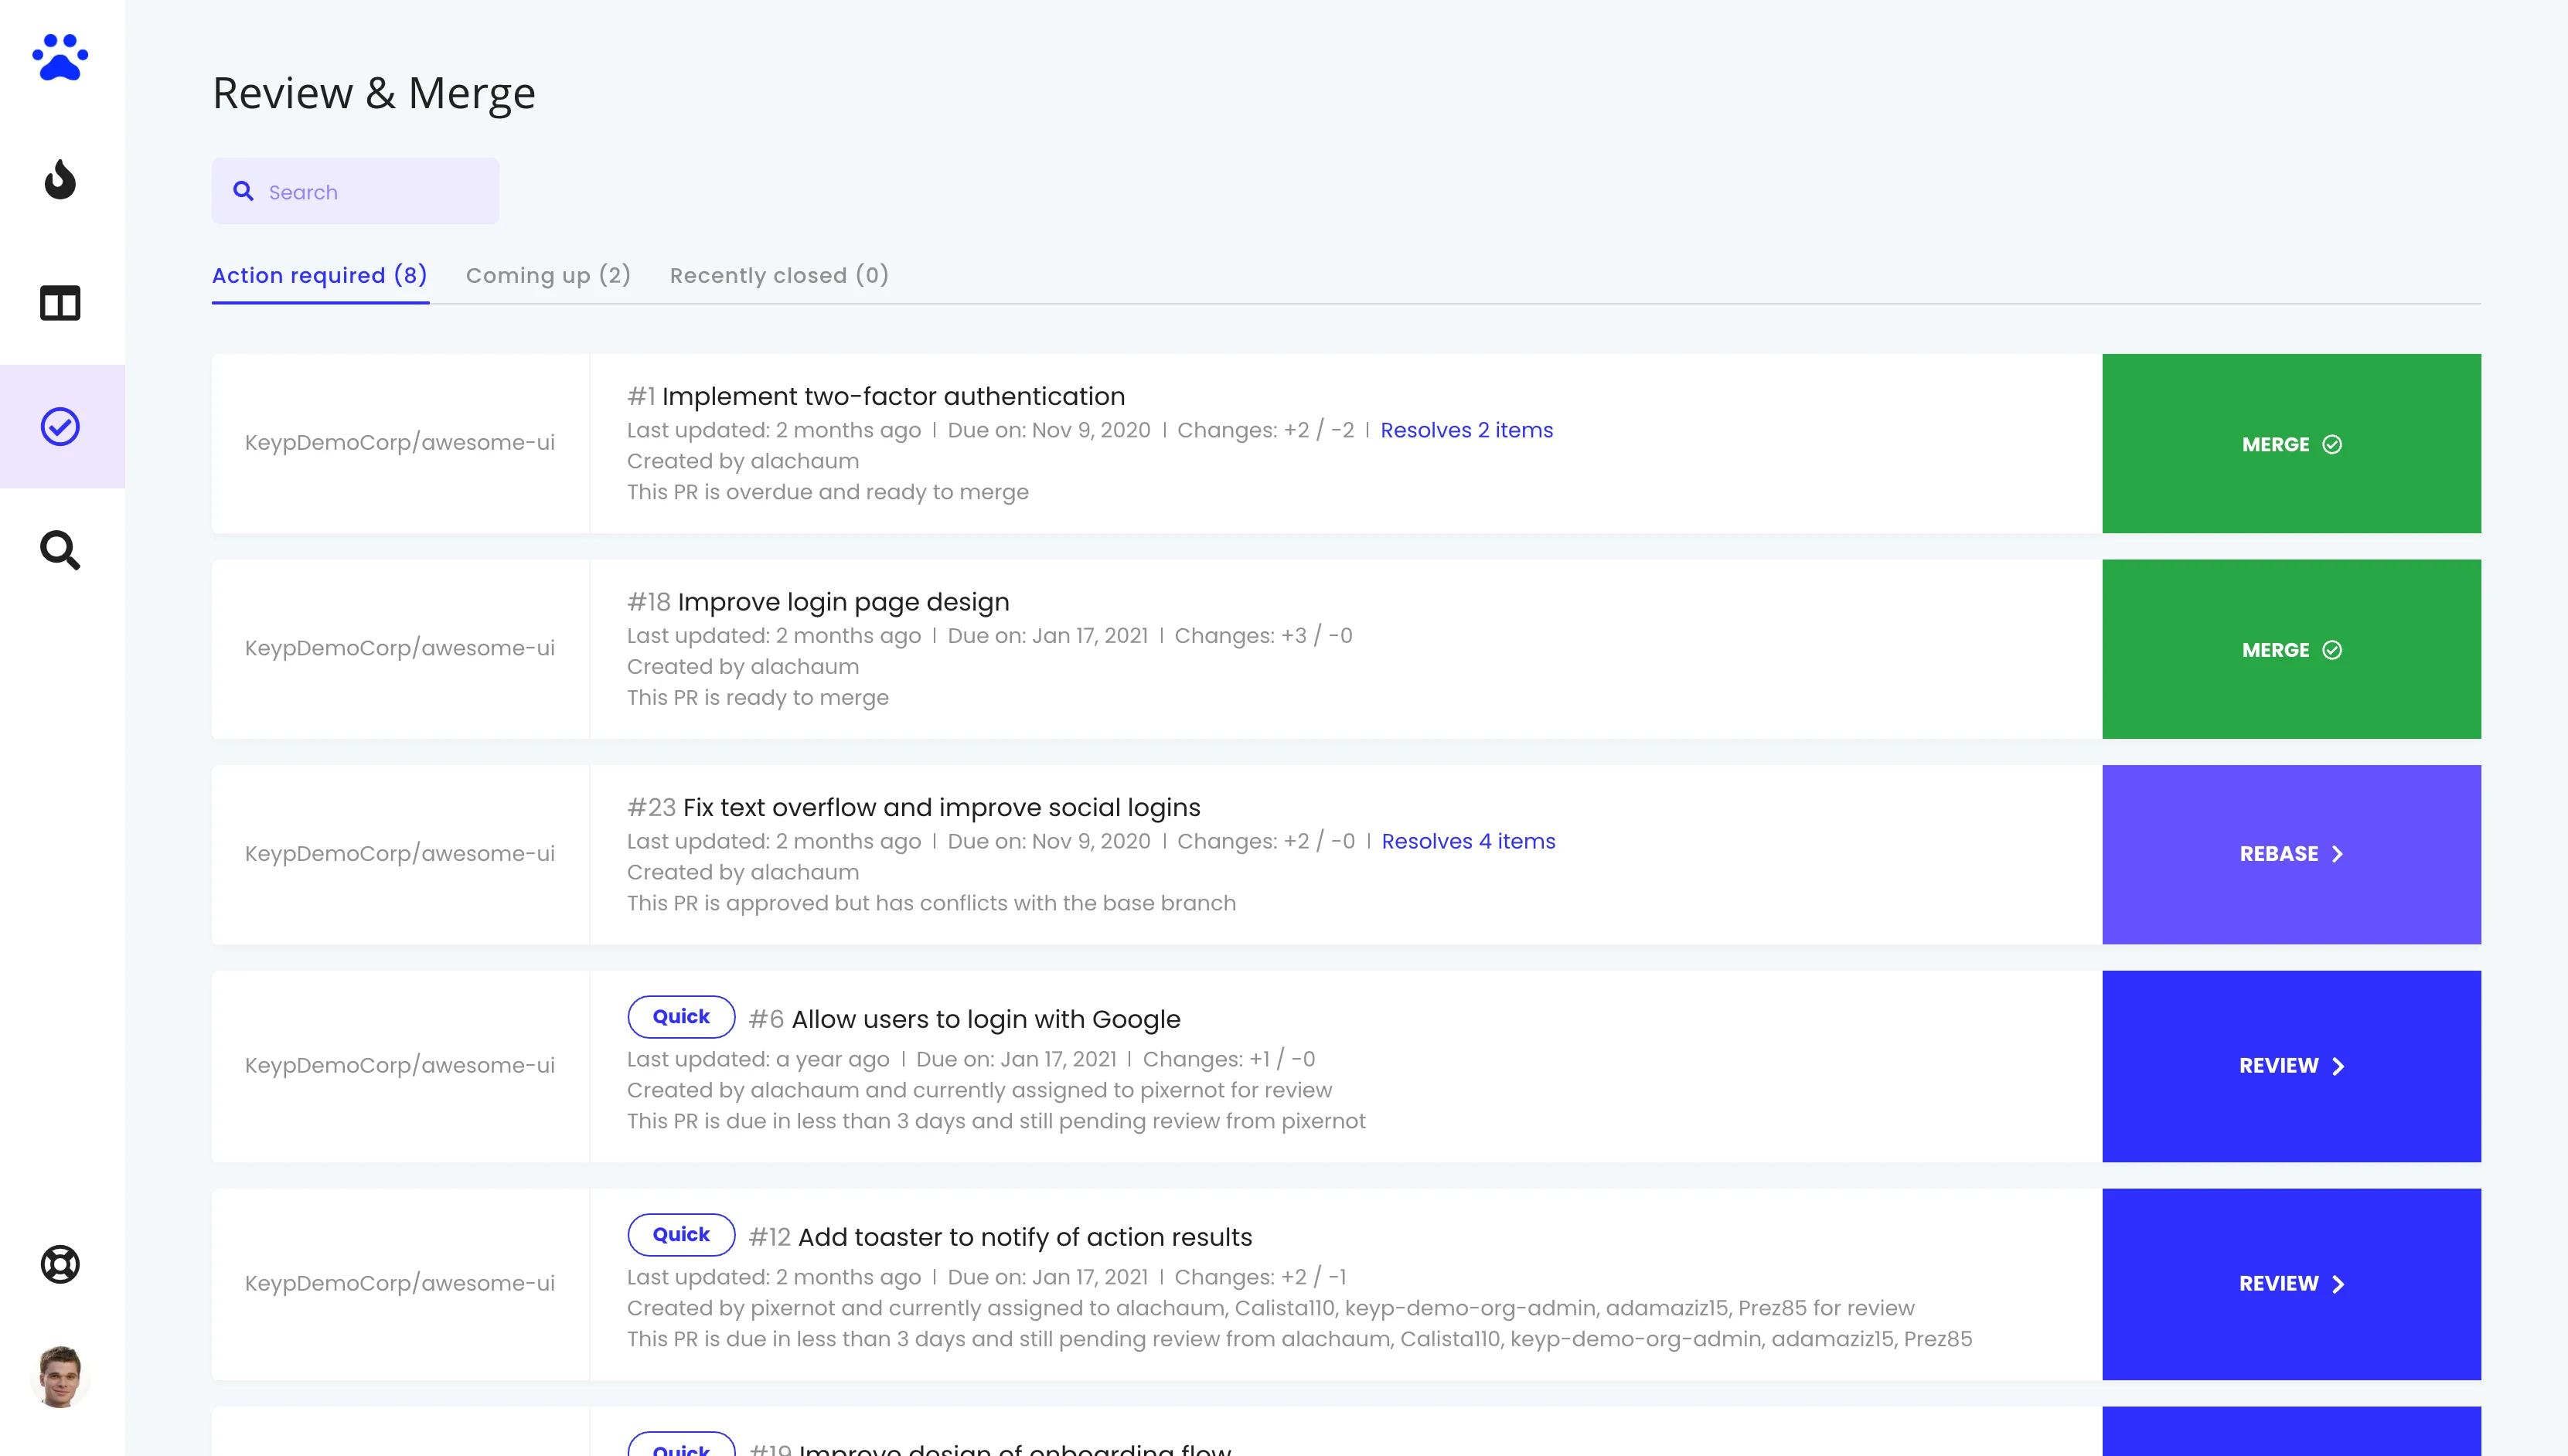
Task: Switch to the Coming up tab
Action: pos(548,275)
